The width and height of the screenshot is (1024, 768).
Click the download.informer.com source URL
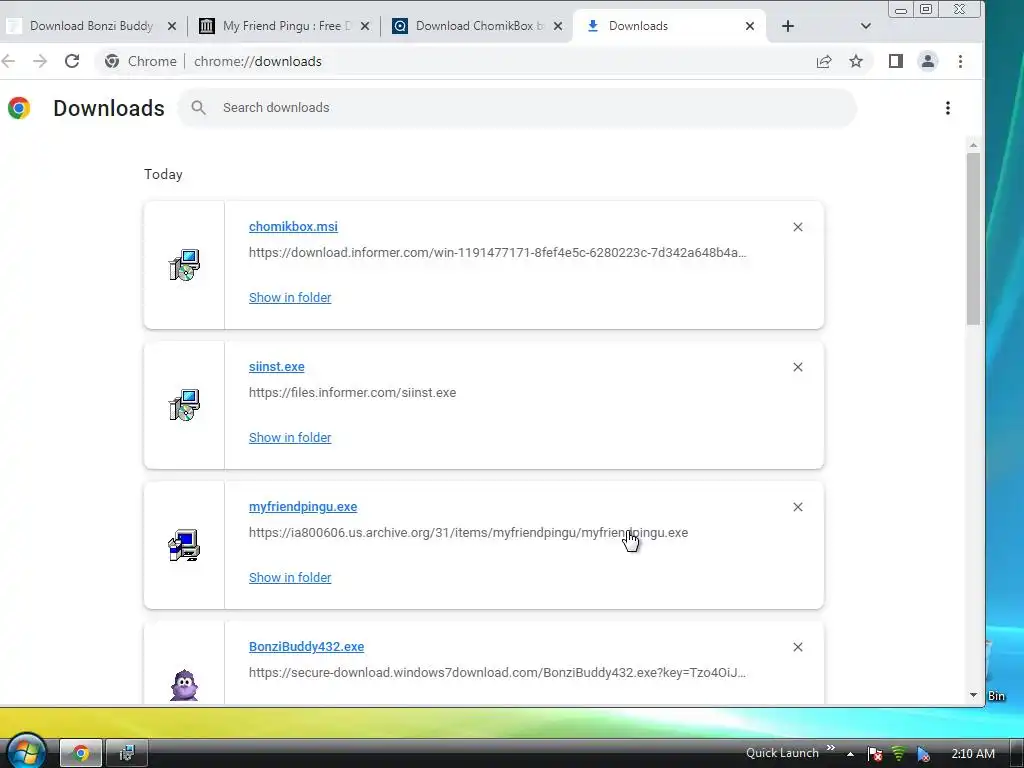(497, 253)
